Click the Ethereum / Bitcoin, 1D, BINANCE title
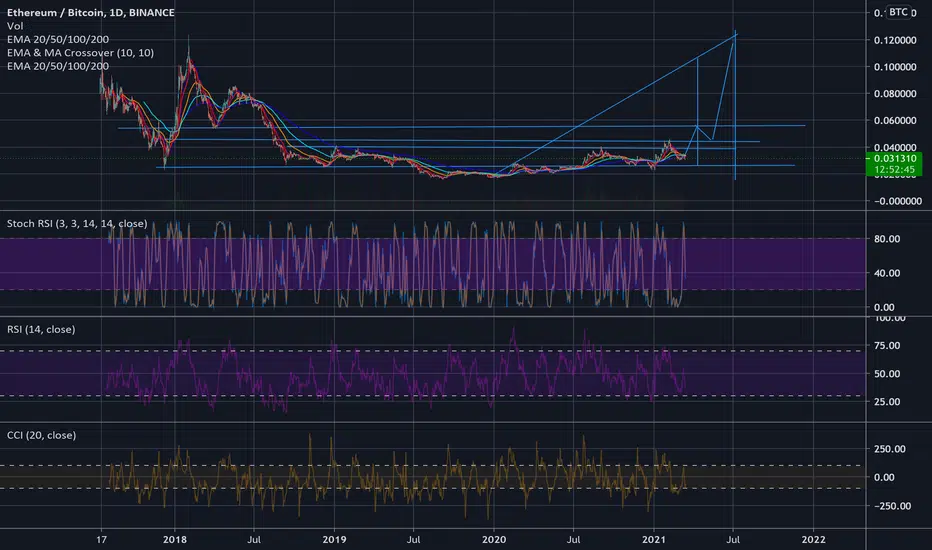Image resolution: width=932 pixels, height=550 pixels. [x=90, y=12]
